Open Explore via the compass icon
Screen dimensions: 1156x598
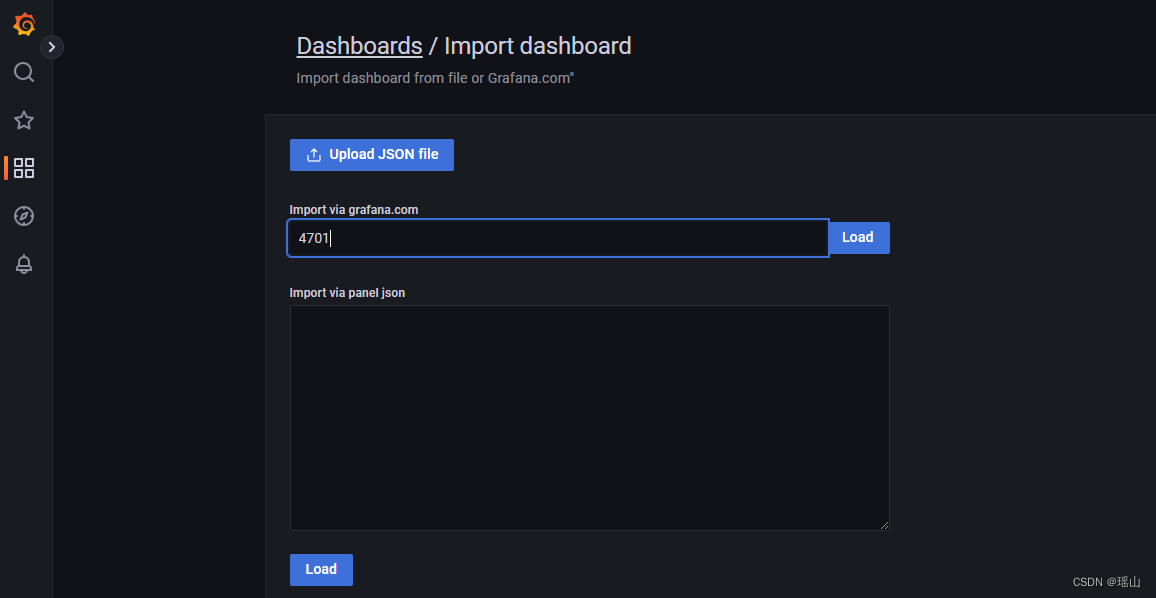tap(24, 216)
